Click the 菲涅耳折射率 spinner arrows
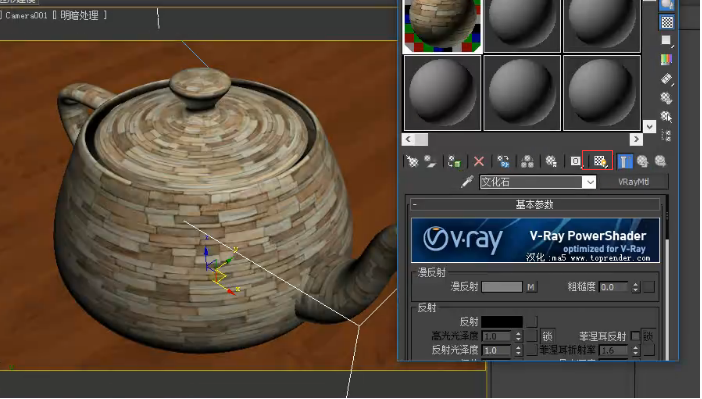The height and width of the screenshot is (399, 702). (x=635, y=350)
